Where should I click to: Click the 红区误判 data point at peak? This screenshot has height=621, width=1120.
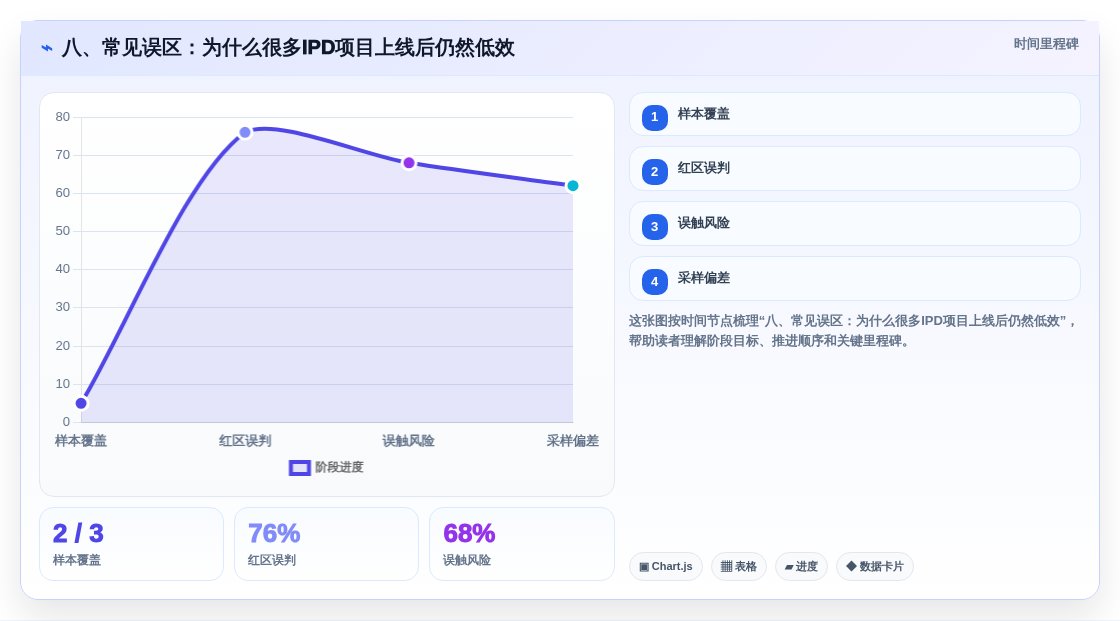[245, 132]
